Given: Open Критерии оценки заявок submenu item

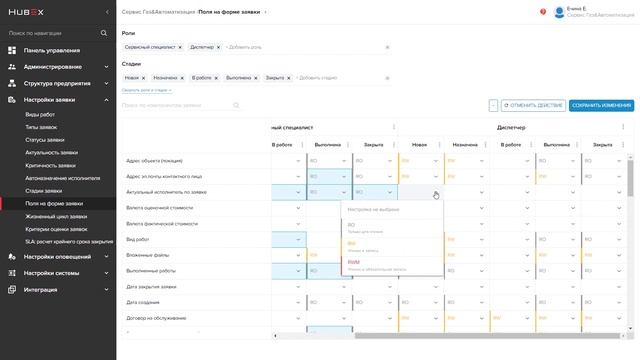Looking at the screenshot, I should (56, 229).
